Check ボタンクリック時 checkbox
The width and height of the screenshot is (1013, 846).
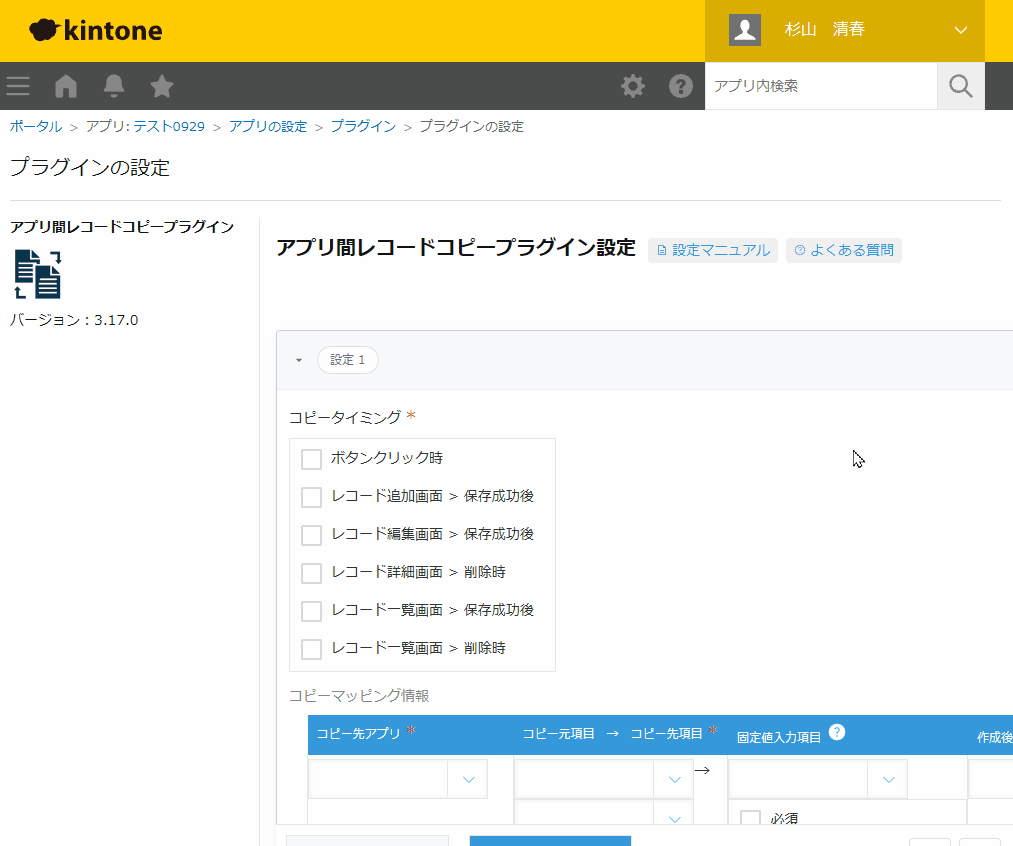311,459
